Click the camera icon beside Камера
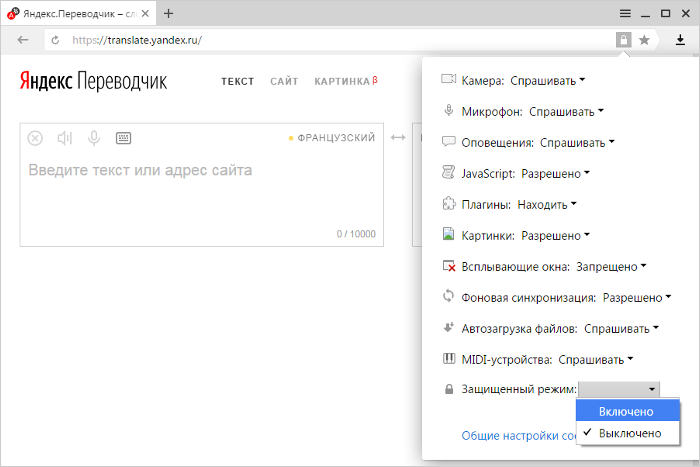 (448, 79)
